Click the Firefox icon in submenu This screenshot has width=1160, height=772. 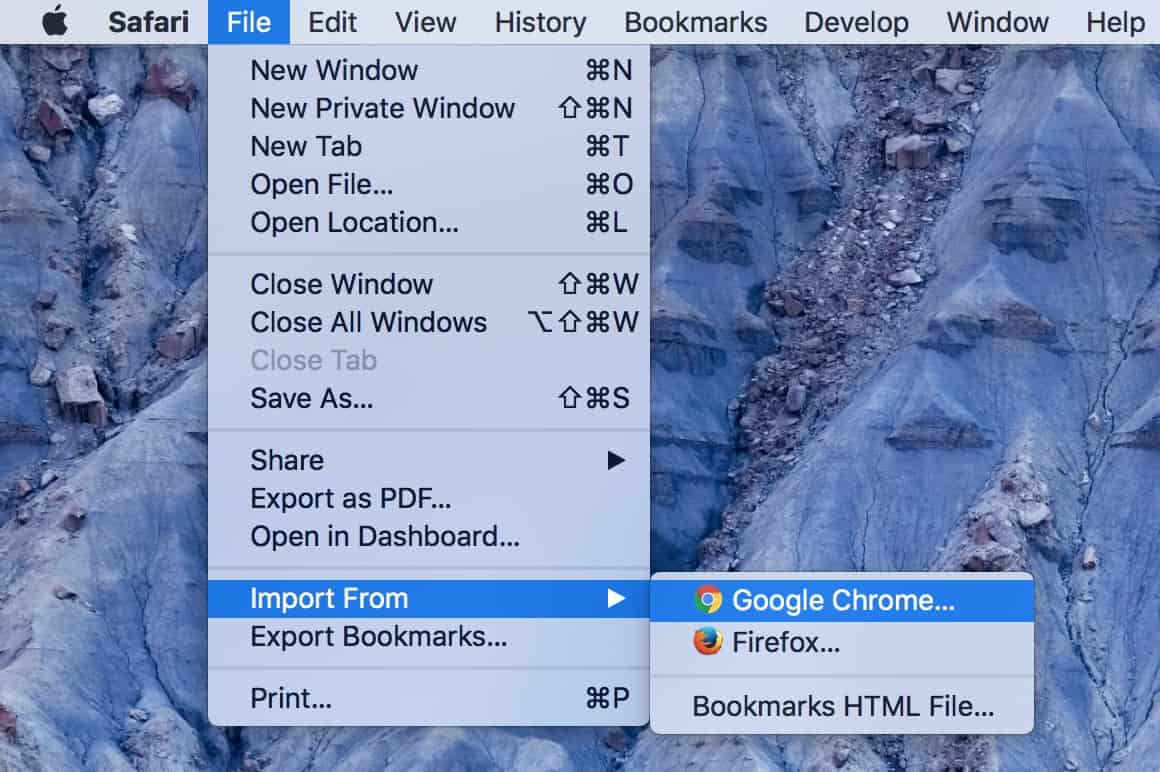click(708, 642)
